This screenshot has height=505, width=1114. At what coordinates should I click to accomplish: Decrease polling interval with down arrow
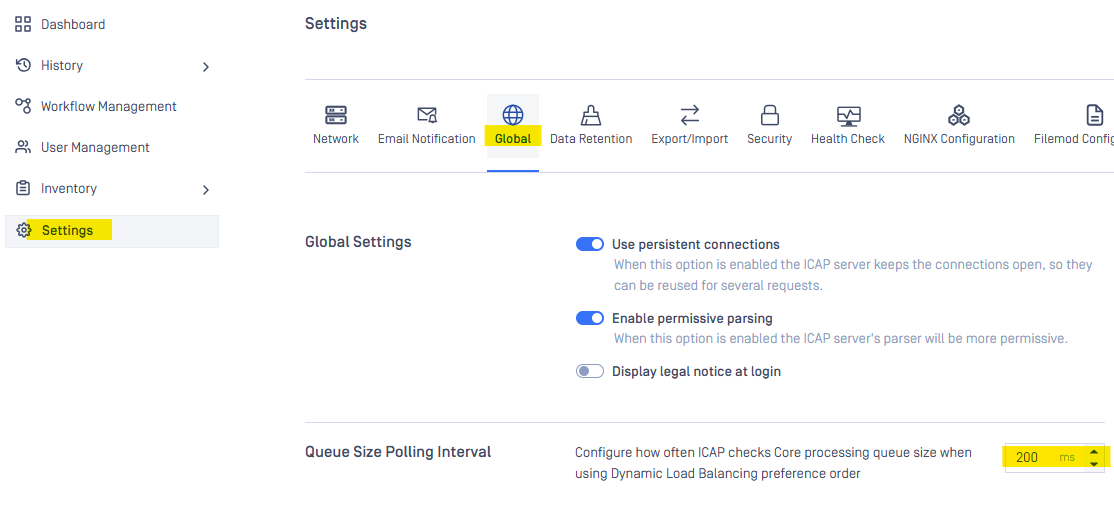pyautogui.click(x=1094, y=463)
